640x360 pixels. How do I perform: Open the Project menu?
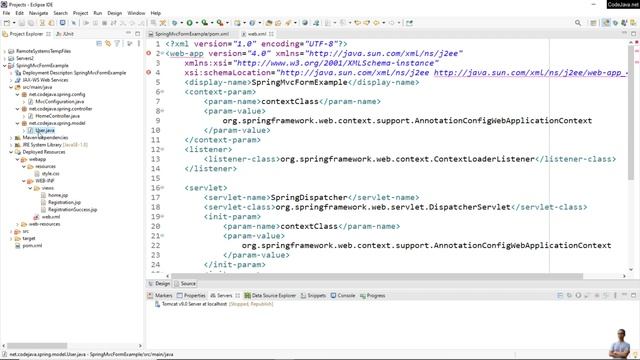coord(80,13)
